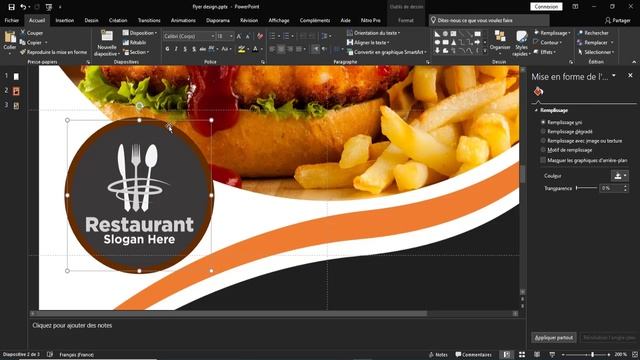Click the Couper scissors command
Viewport: 640px width, 360px height.
point(31,33)
